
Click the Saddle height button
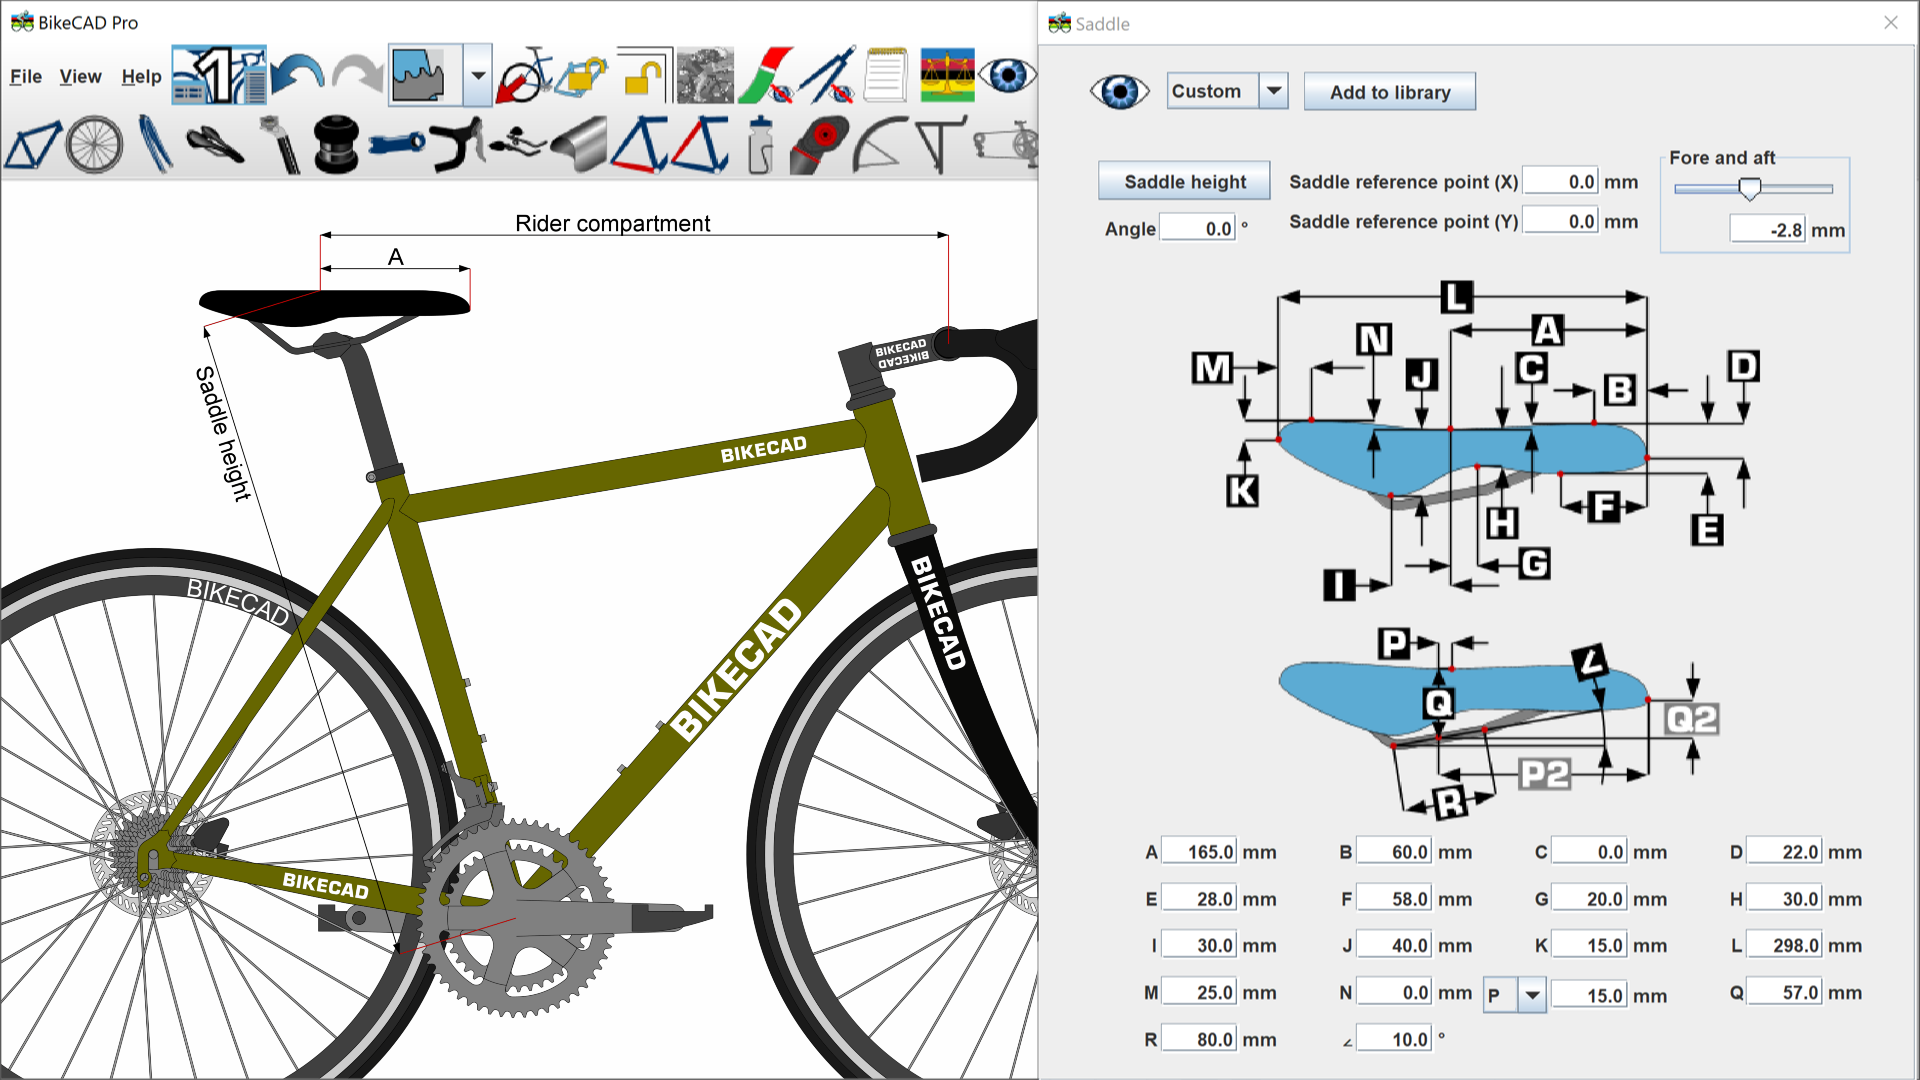point(1185,181)
